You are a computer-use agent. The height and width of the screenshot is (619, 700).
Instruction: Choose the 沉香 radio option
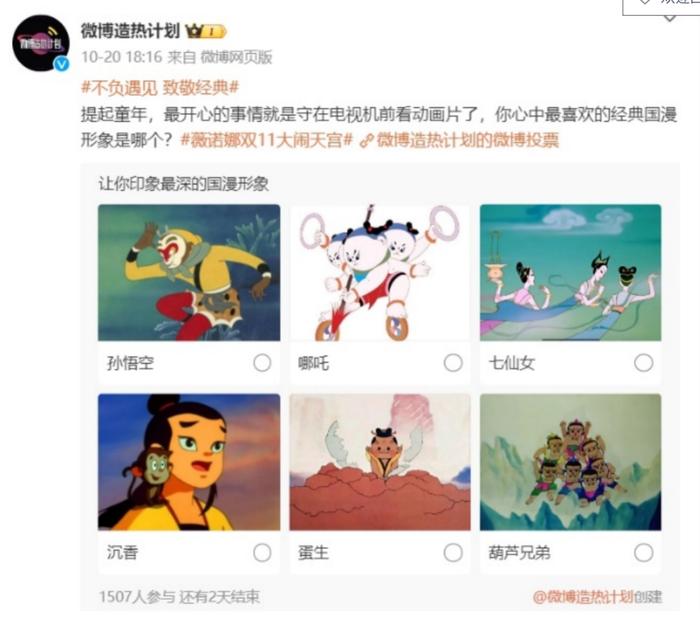click(262, 553)
